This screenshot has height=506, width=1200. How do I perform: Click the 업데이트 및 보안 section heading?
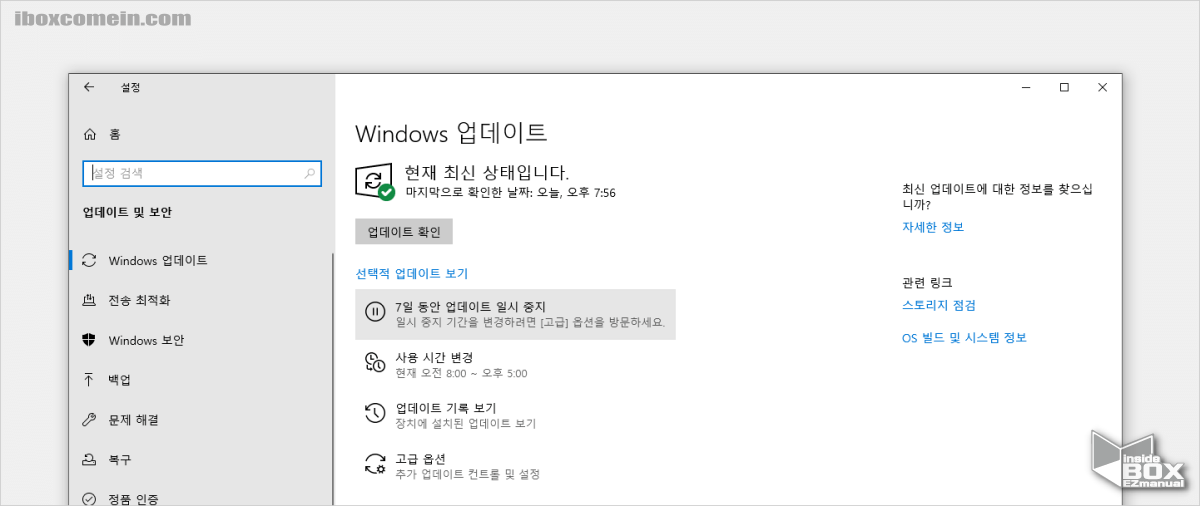(x=127, y=212)
